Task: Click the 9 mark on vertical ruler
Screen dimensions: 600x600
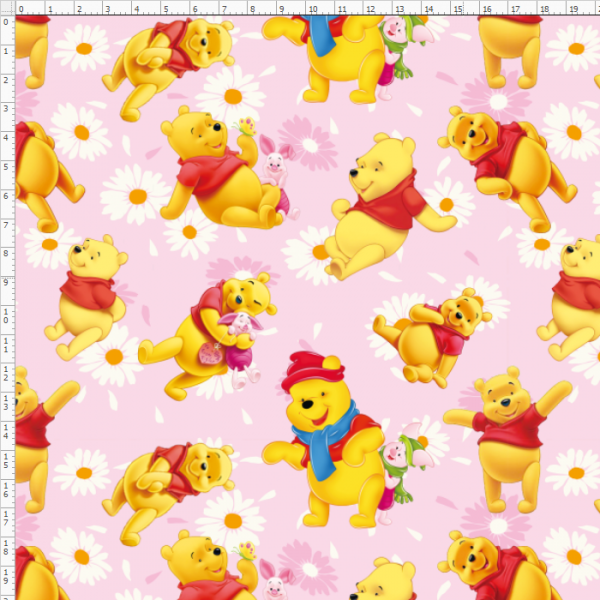Action: click(x=6, y=282)
